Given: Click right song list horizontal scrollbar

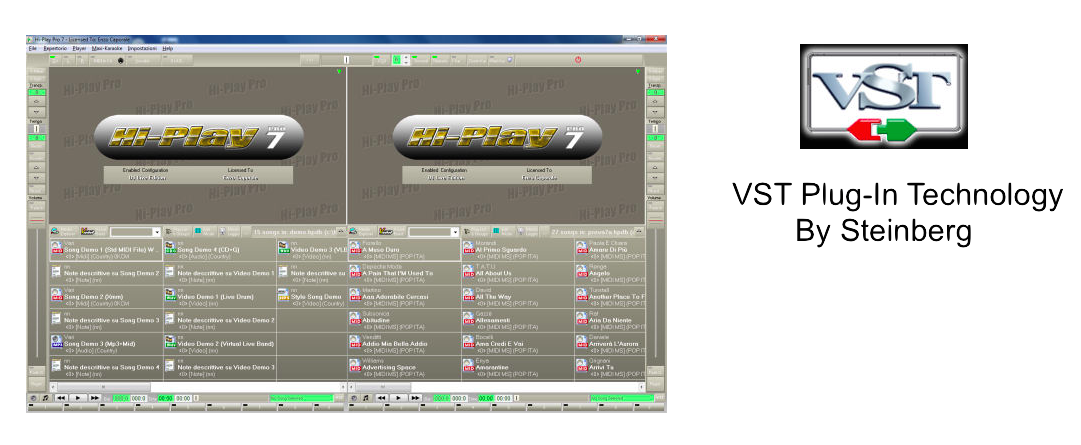Looking at the screenshot, I should pos(496,387).
